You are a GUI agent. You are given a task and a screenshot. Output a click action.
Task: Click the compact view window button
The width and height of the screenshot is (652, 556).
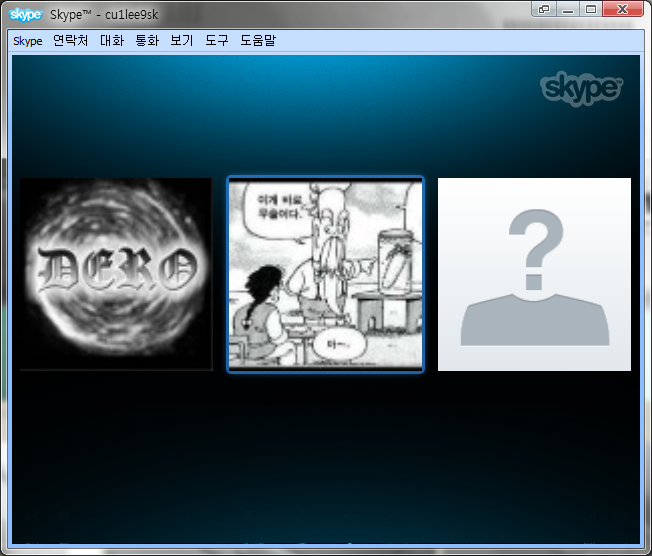click(544, 9)
